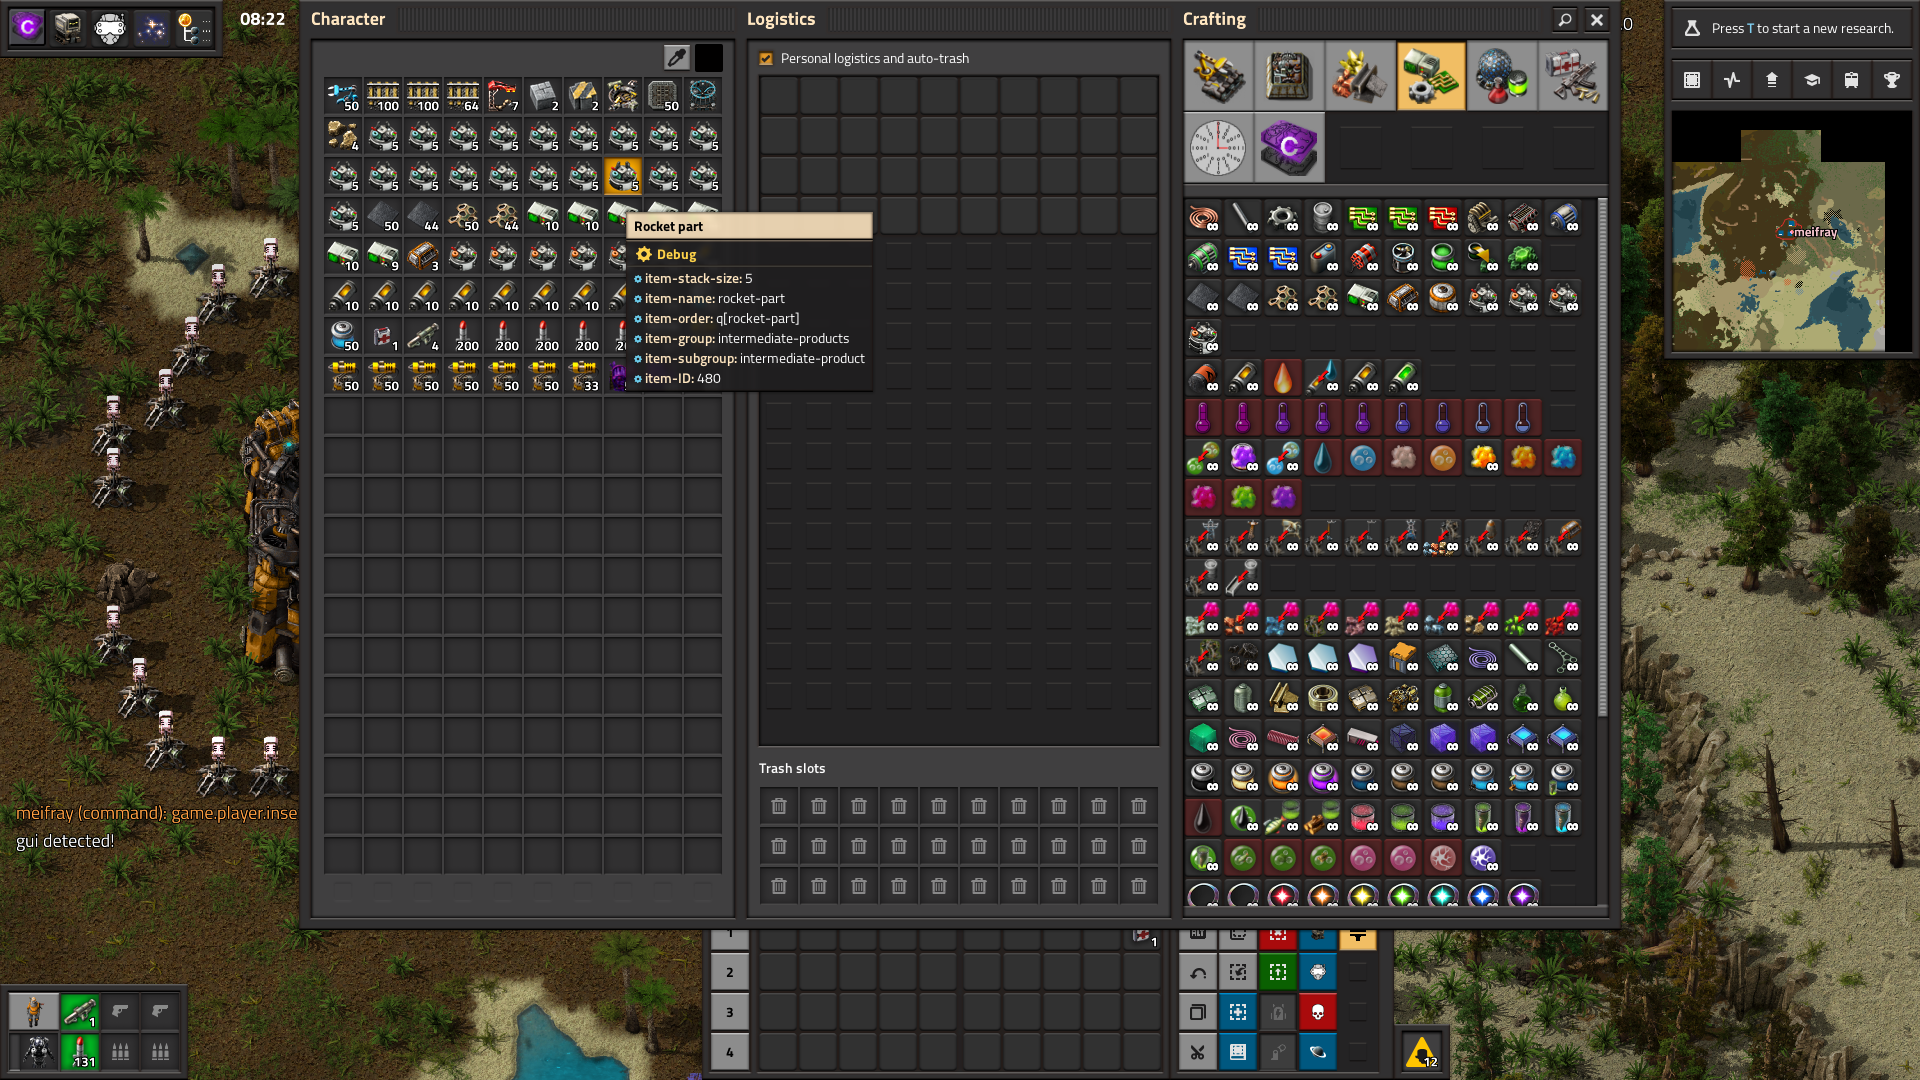The image size is (1920, 1080).
Task: Toggle Personal logistics and auto-trash checkbox
Action: tap(766, 59)
